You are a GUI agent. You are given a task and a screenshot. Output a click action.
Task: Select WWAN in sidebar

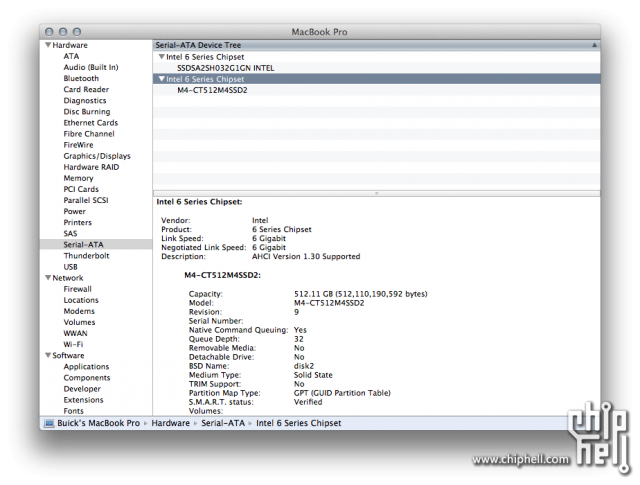coord(75,333)
